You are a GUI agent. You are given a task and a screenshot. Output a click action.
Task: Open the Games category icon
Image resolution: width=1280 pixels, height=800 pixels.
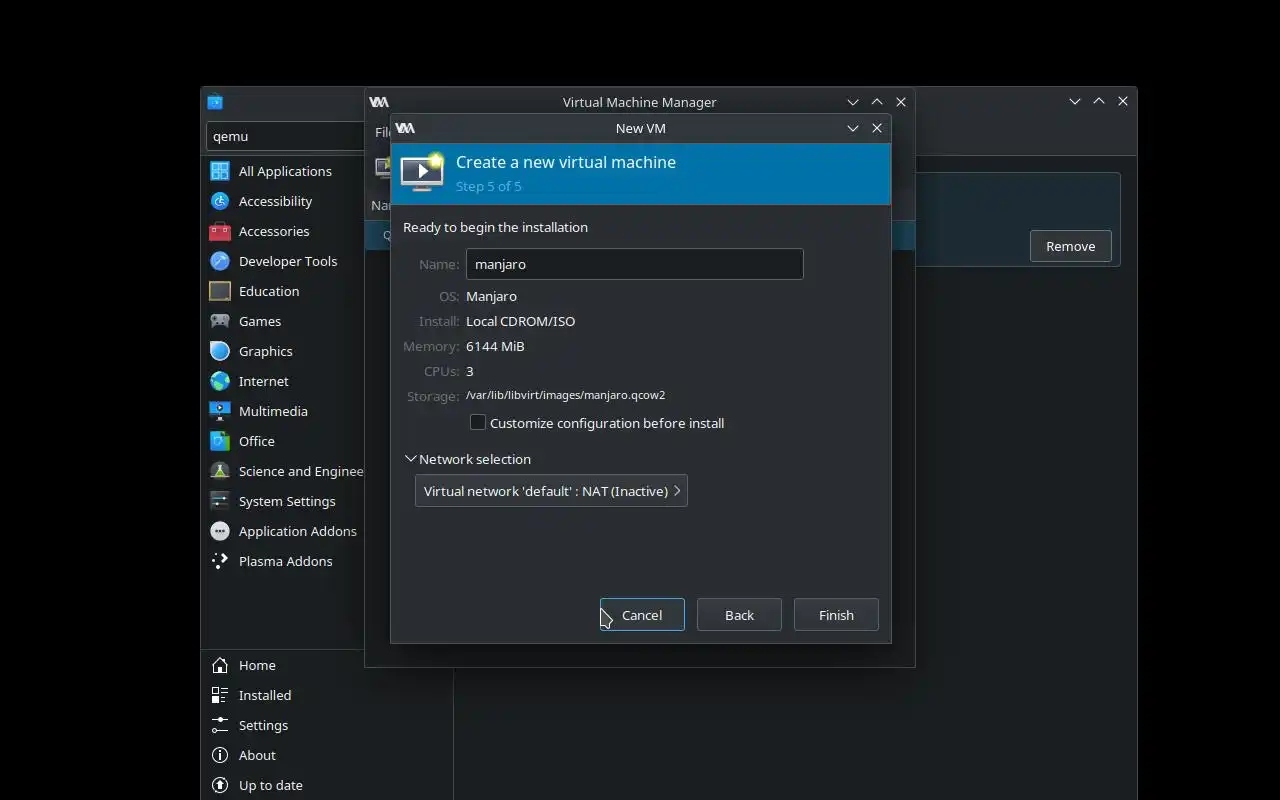pos(220,321)
